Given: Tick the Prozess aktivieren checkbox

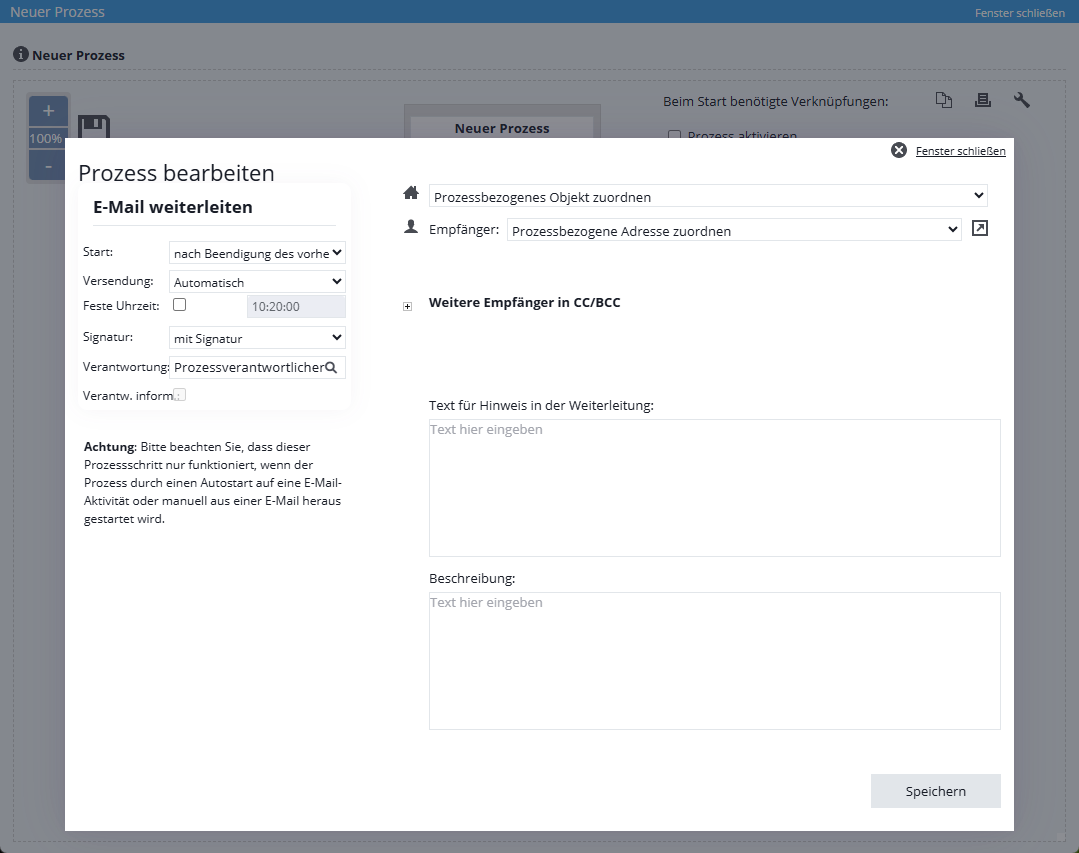Looking at the screenshot, I should (x=675, y=135).
